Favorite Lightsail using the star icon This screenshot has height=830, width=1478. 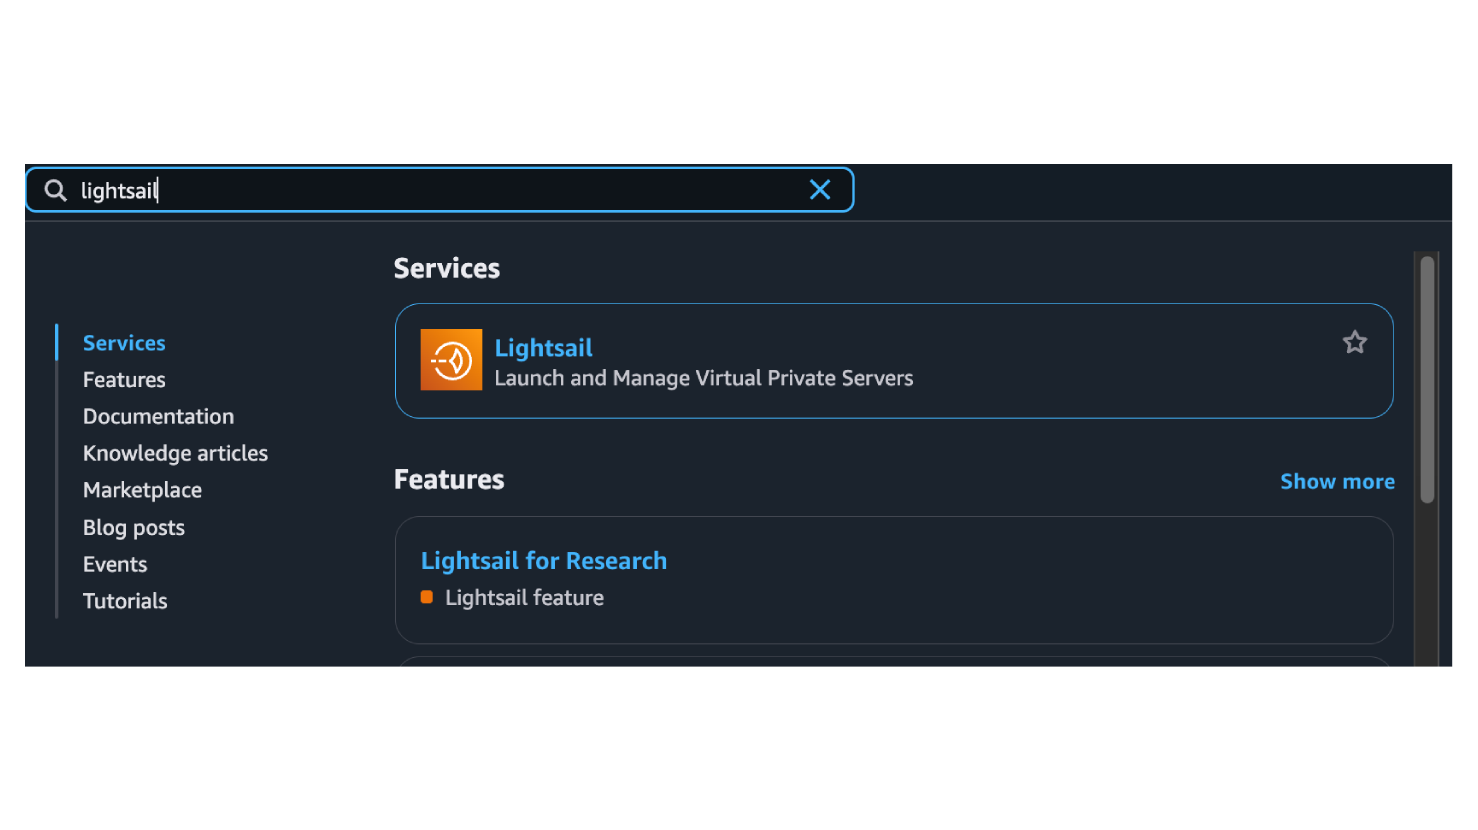1354,343
